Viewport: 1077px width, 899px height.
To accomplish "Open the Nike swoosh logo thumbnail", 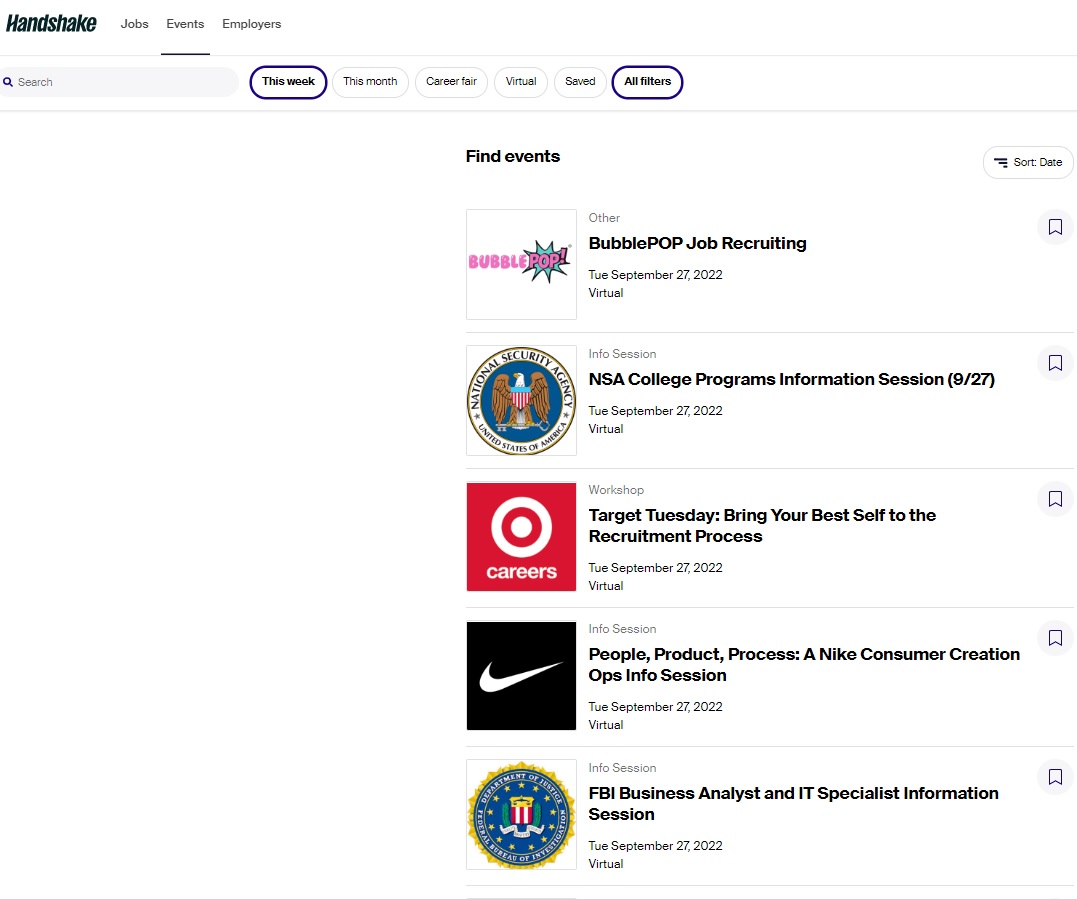I will pos(521,676).
